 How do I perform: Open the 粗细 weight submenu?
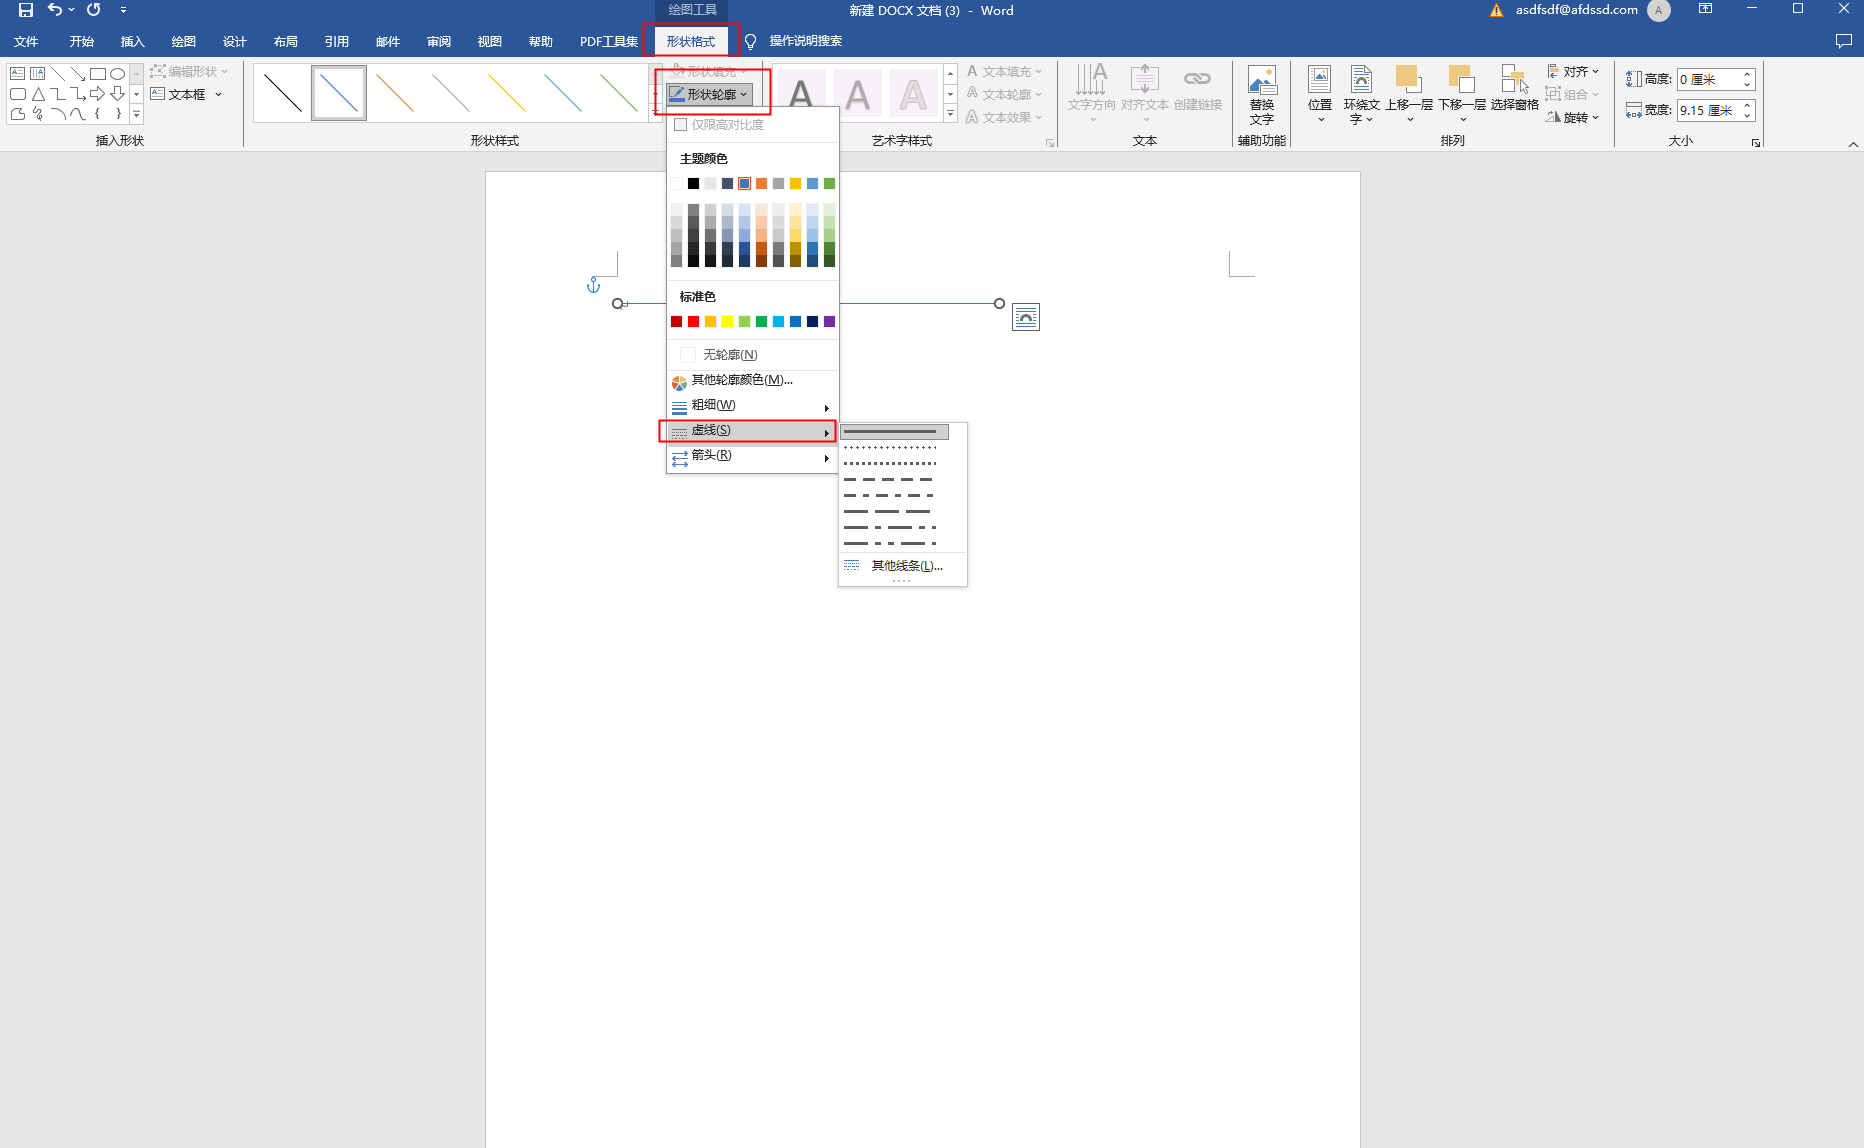point(752,405)
